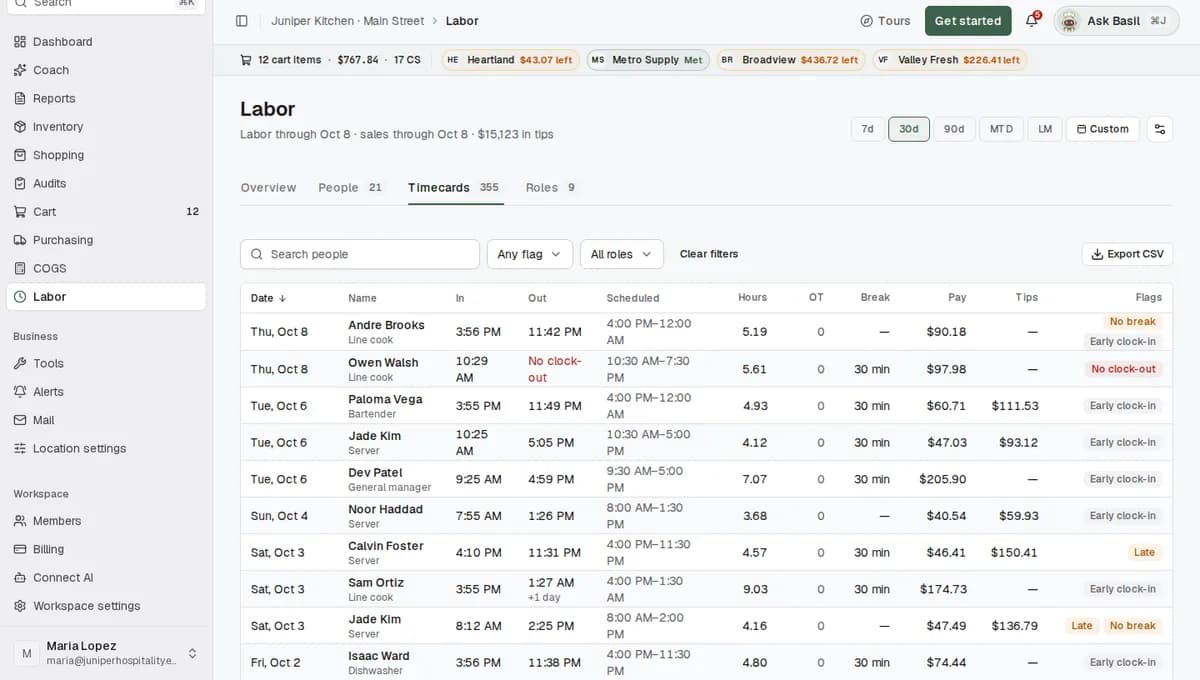Open Andre Brooks timecard row
The width and height of the screenshot is (1200, 680).
click(x=706, y=332)
